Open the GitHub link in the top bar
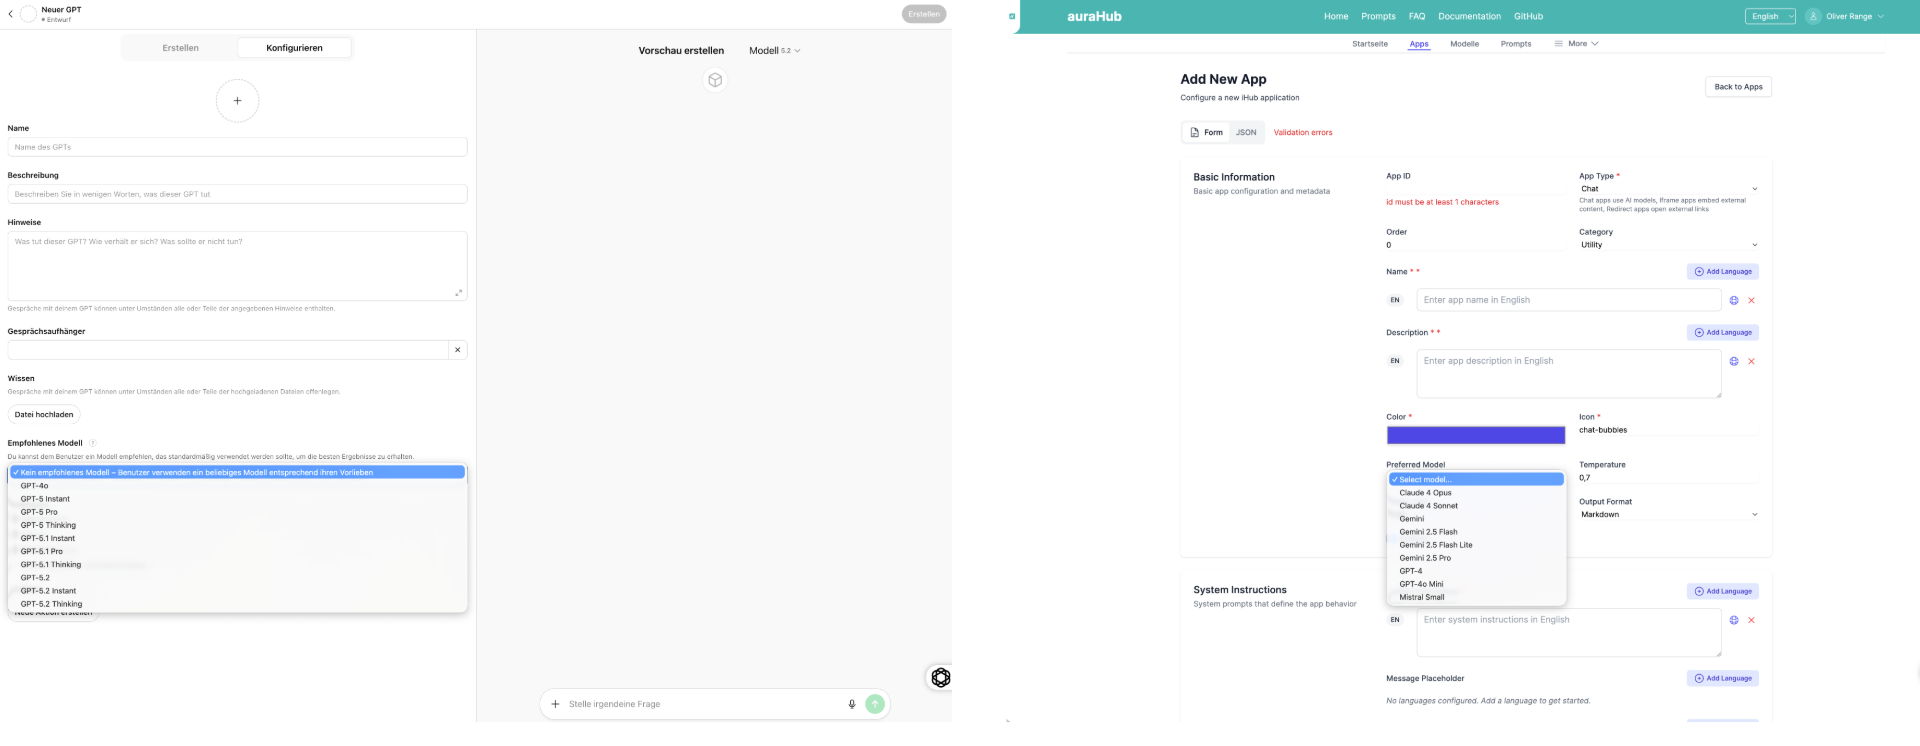1920x746 pixels. (1528, 16)
